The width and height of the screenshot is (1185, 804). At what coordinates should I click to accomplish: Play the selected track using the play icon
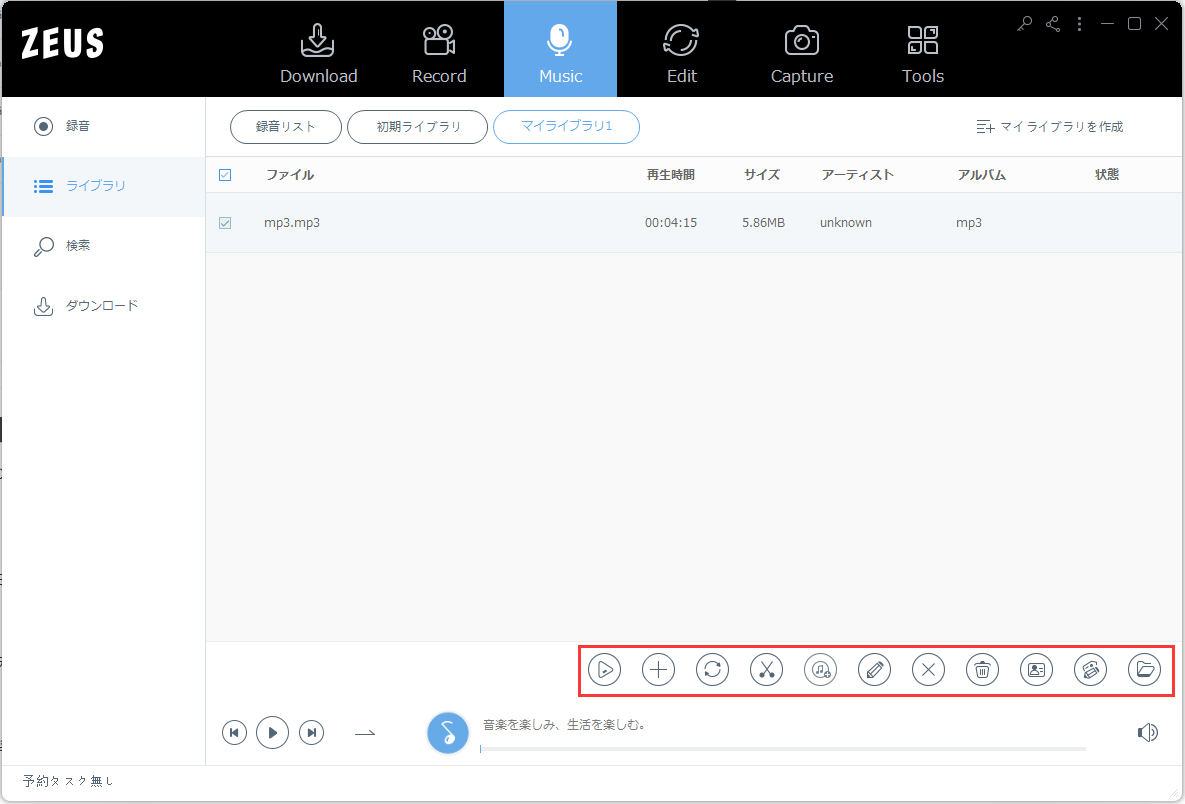[x=604, y=669]
